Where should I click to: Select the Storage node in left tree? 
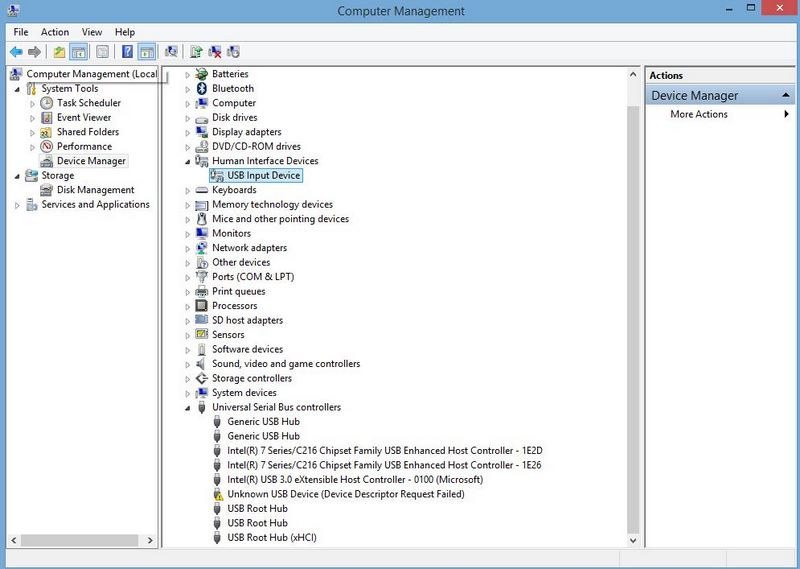(58, 175)
